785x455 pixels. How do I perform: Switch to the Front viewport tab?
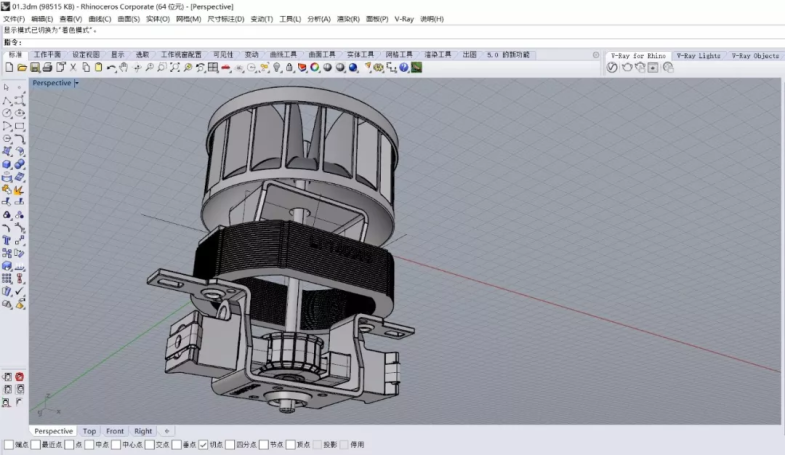115,432
